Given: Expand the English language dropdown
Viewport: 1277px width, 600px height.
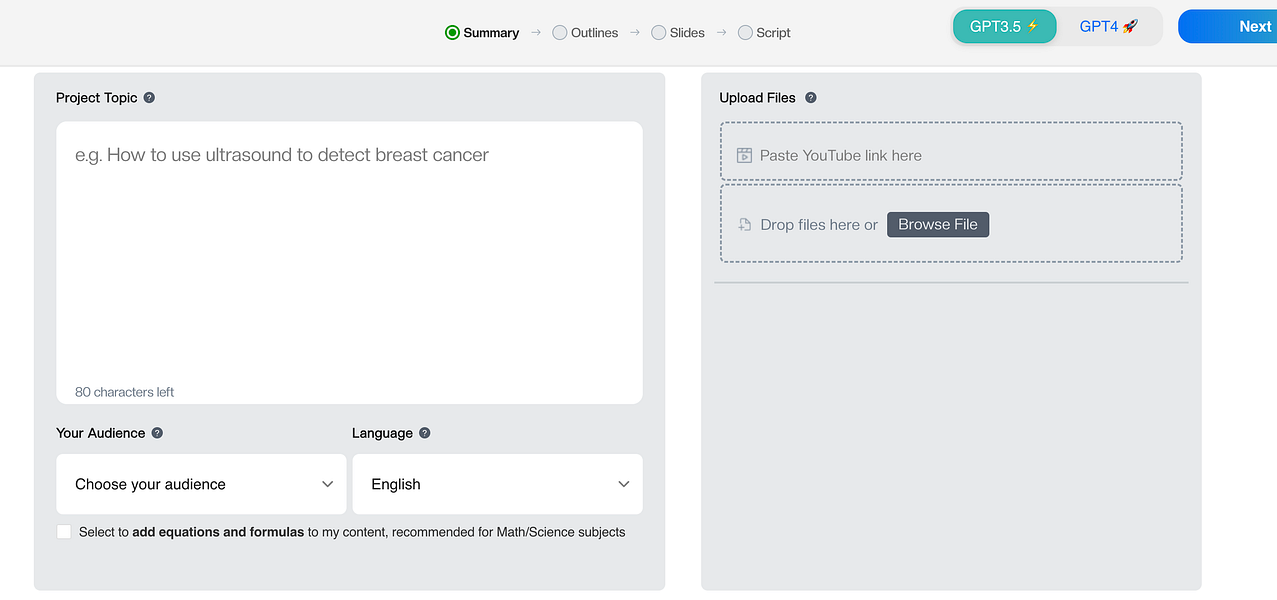Looking at the screenshot, I should pos(497,484).
